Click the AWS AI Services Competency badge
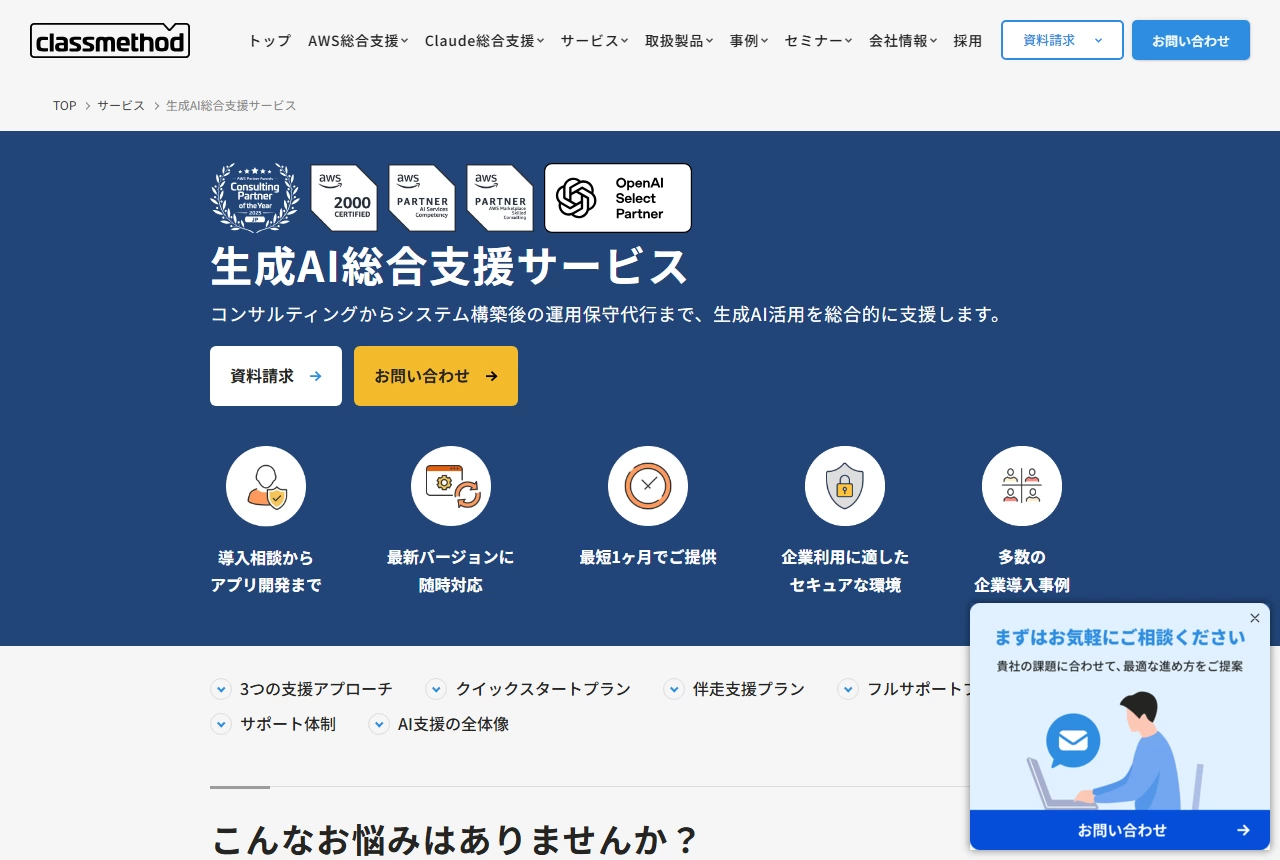The height and width of the screenshot is (860, 1280). tap(422, 198)
